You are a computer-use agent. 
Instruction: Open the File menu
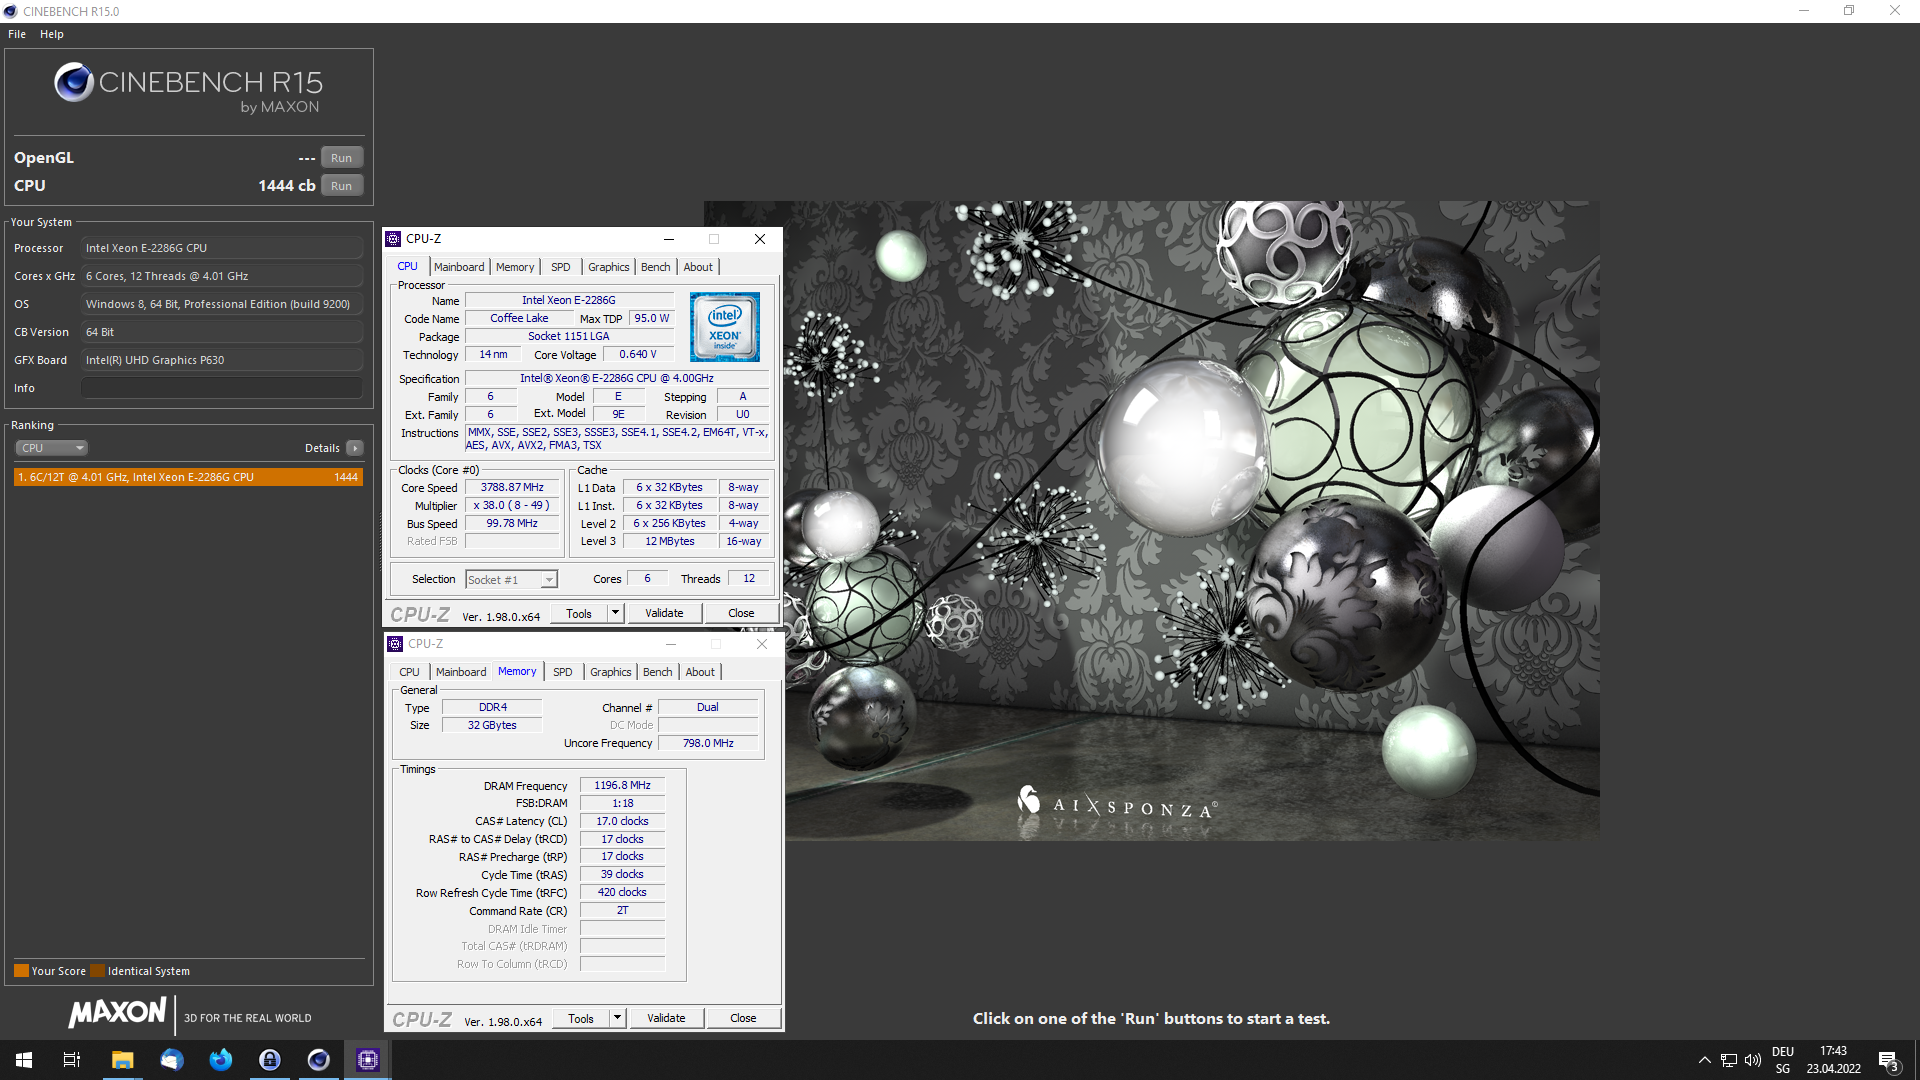coord(17,34)
